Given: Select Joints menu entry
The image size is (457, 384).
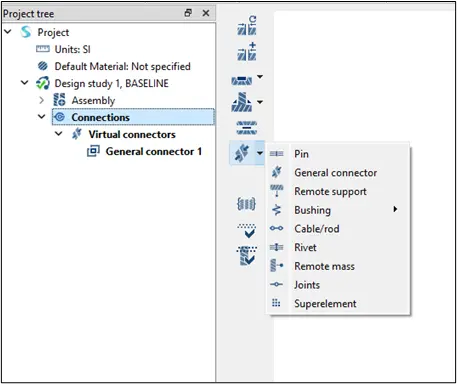Looking at the screenshot, I should (x=338, y=285).
